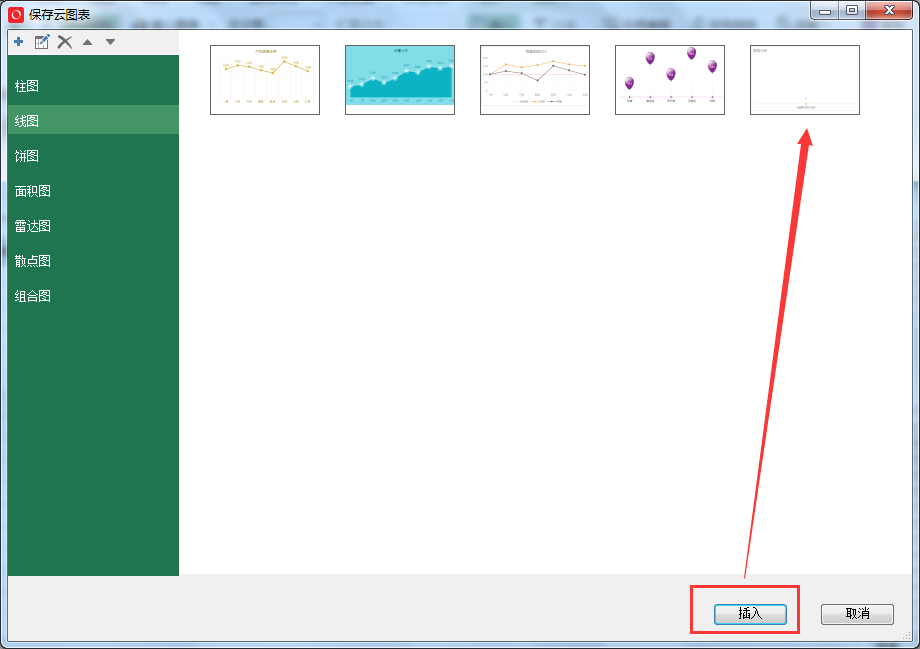
Task: Select the teal area chart thumbnail
Action: [x=400, y=80]
